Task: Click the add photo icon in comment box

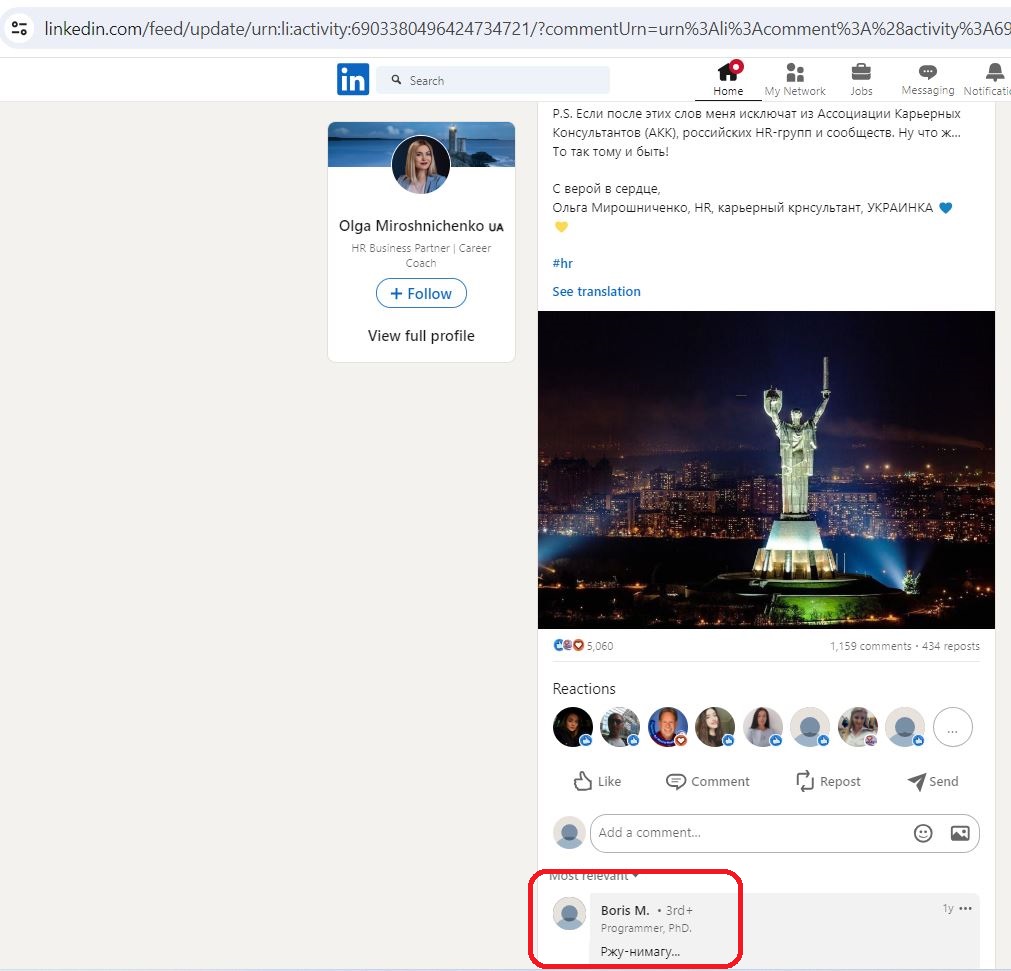Action: [x=960, y=833]
